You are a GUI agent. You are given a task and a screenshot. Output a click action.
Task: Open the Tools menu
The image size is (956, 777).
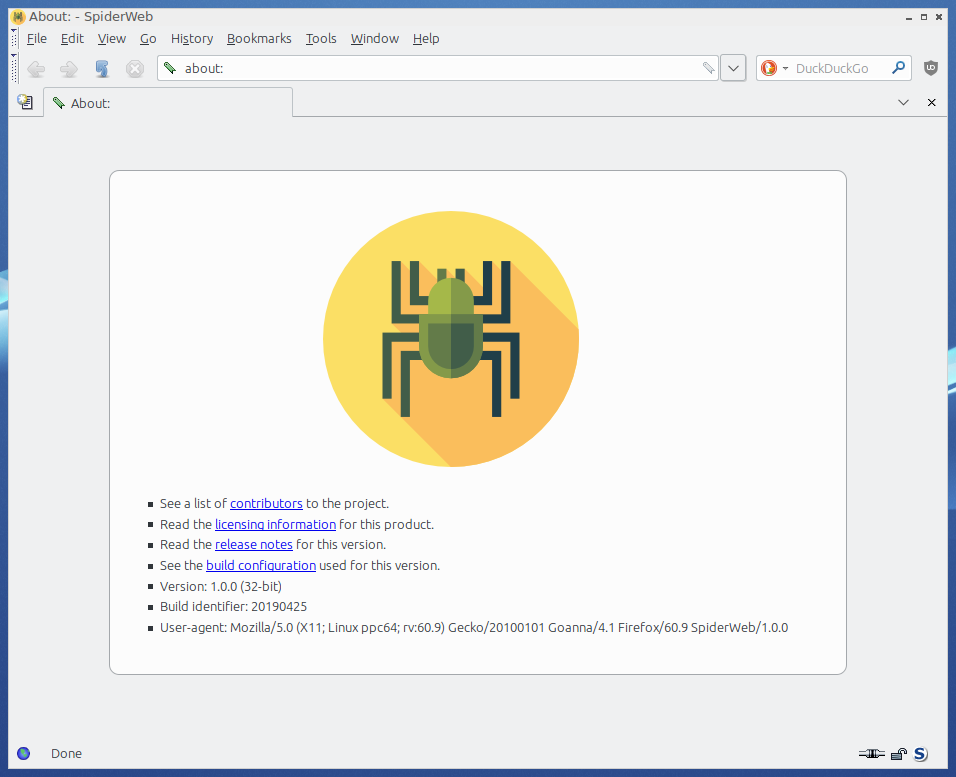click(321, 38)
